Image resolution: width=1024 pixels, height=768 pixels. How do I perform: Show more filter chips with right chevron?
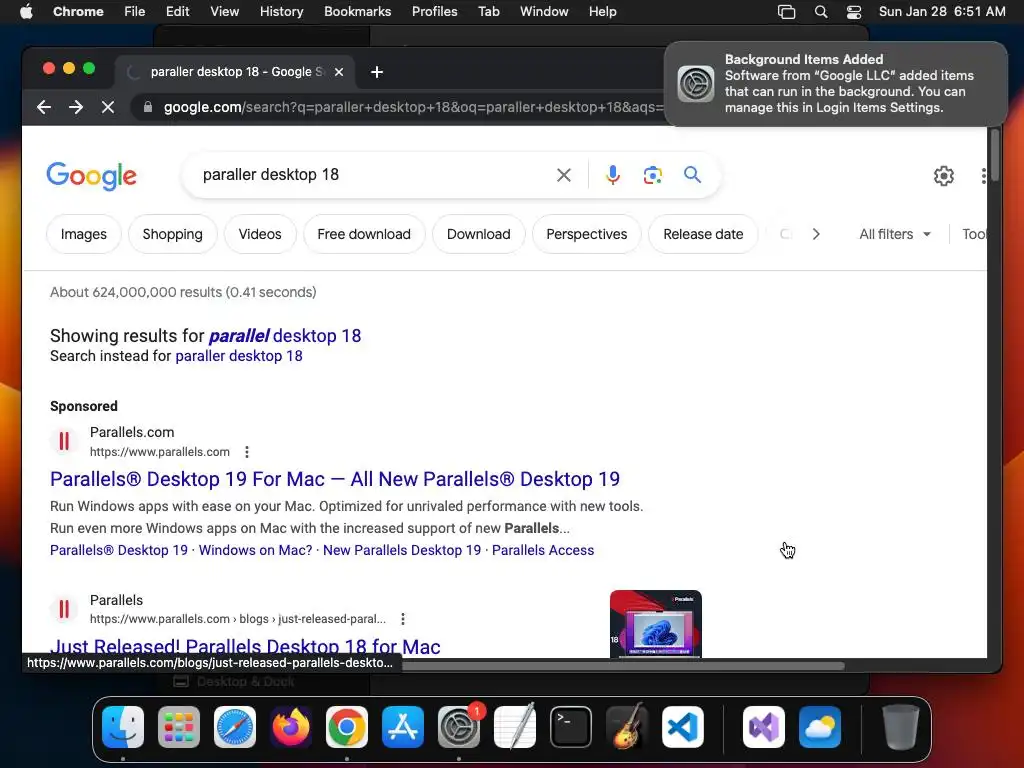(816, 234)
